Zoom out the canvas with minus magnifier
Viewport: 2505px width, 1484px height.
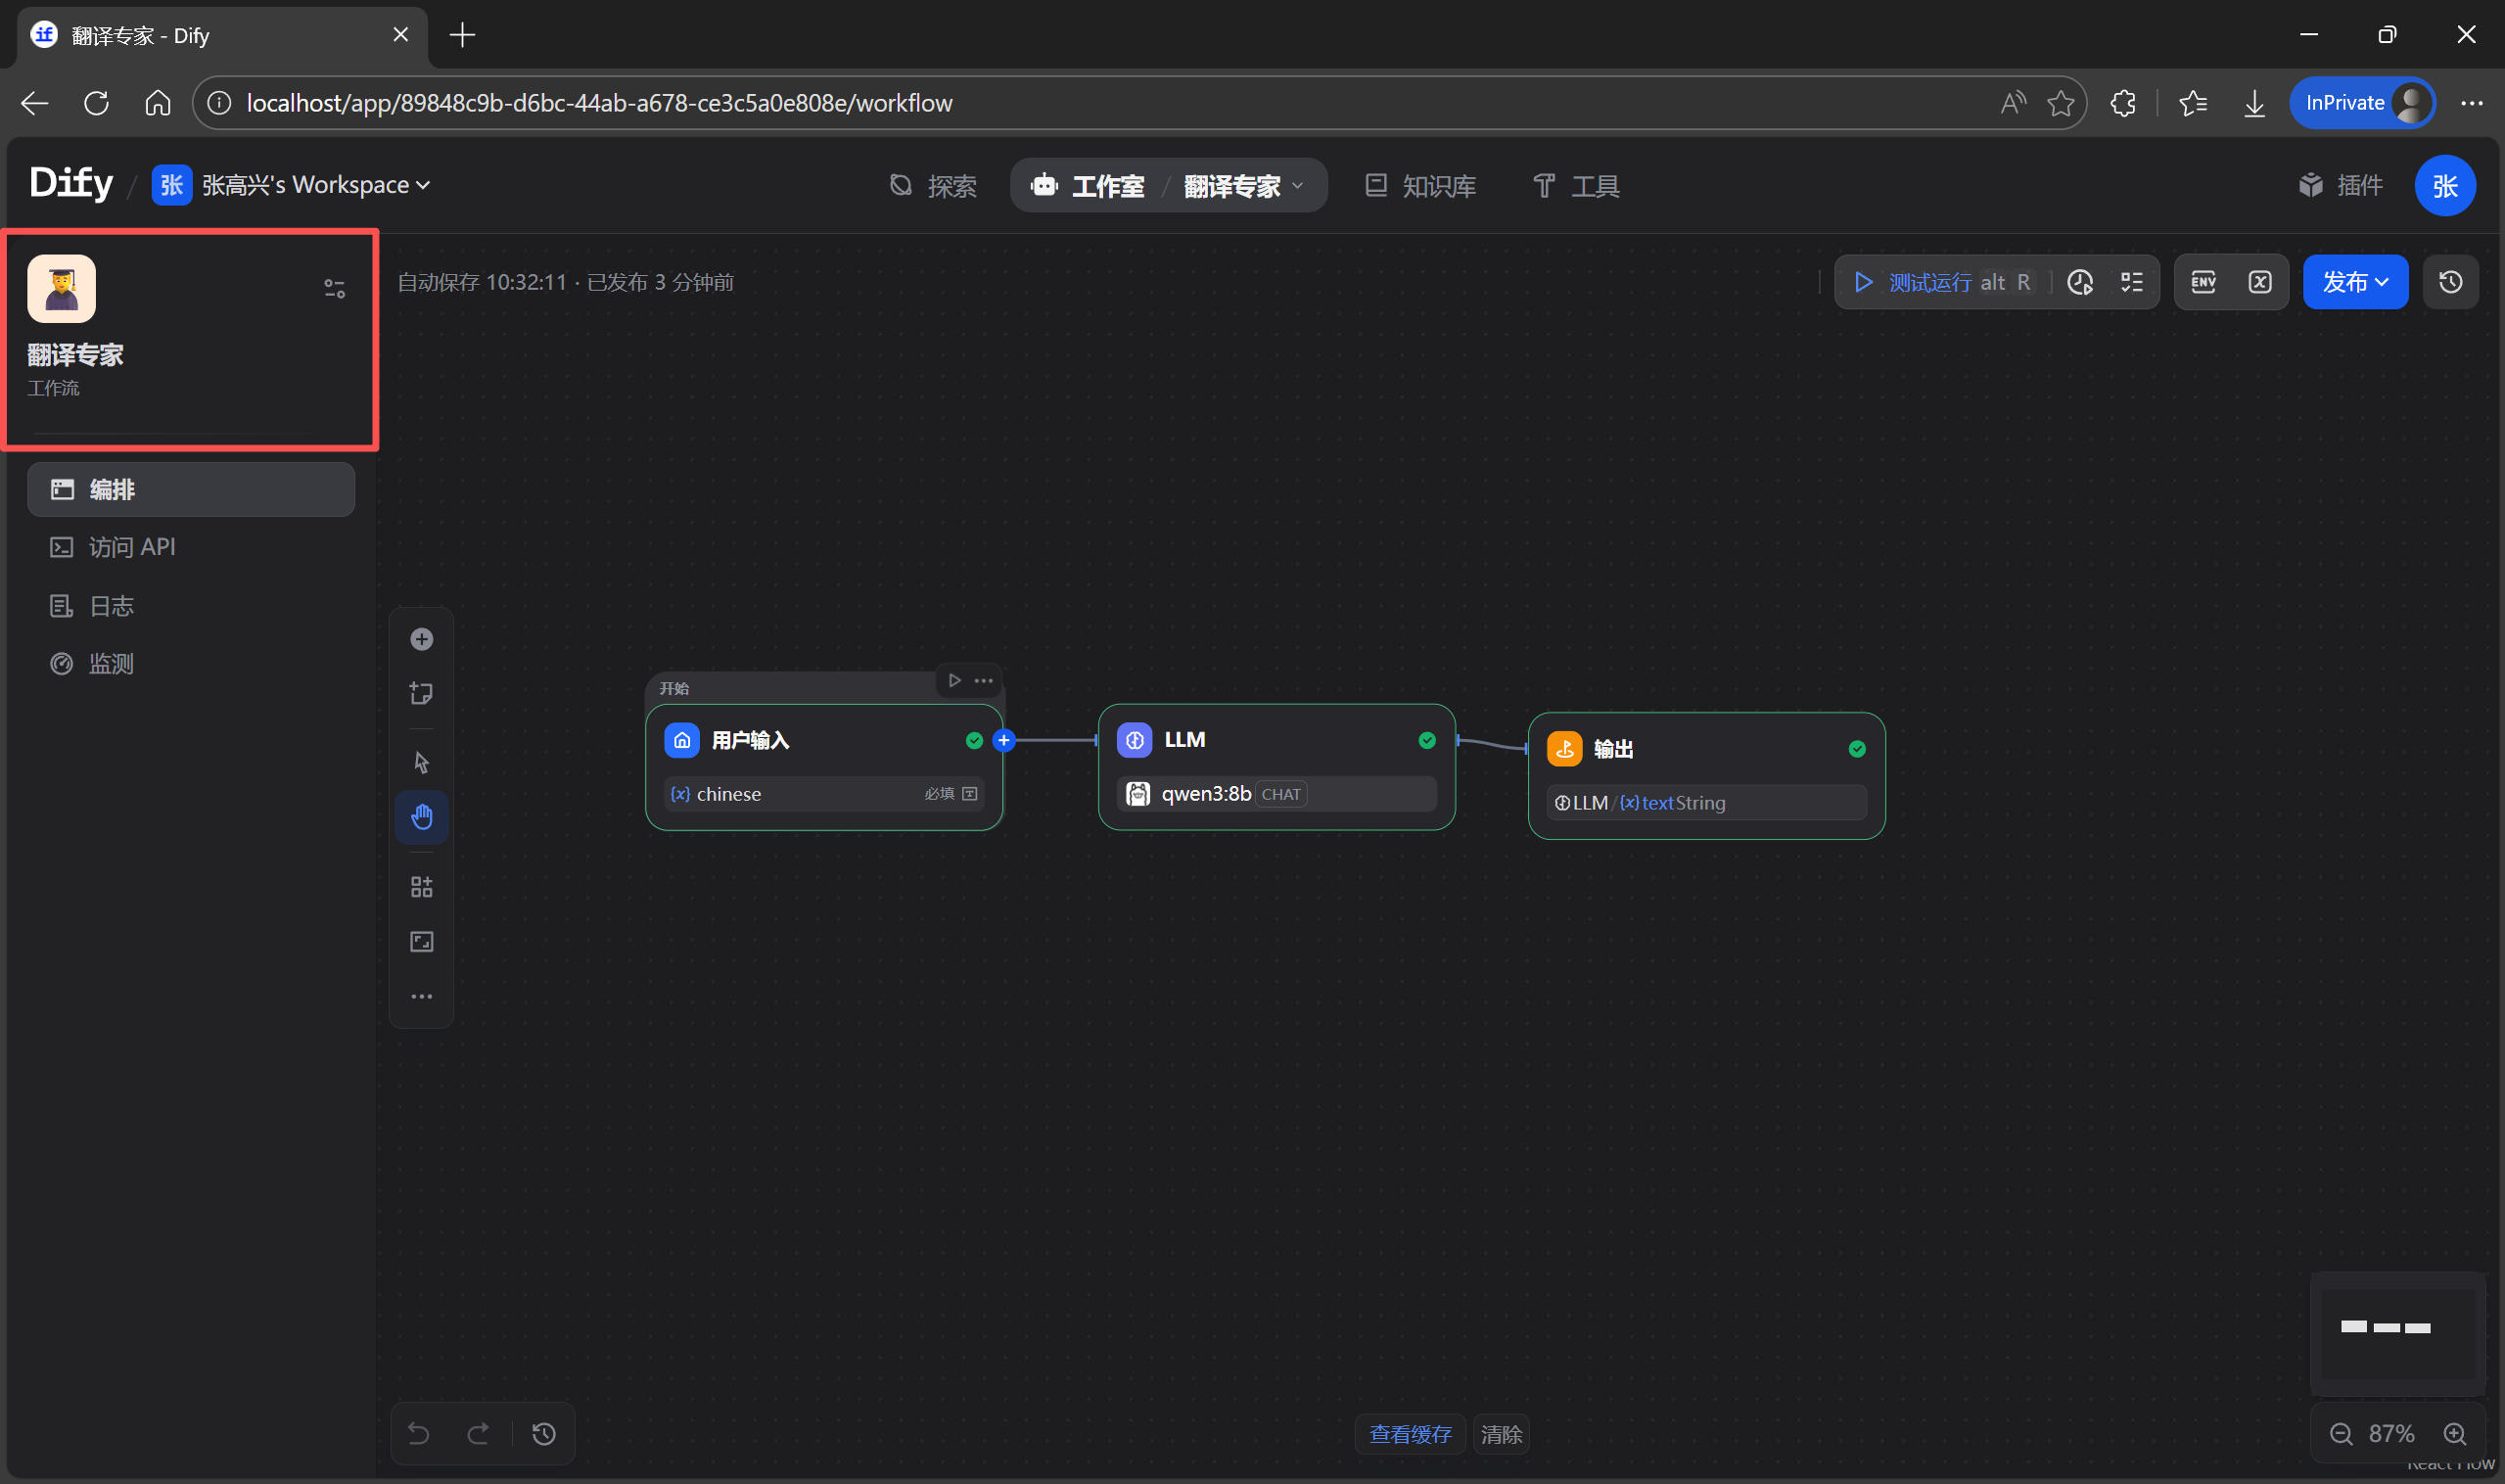click(2340, 1434)
